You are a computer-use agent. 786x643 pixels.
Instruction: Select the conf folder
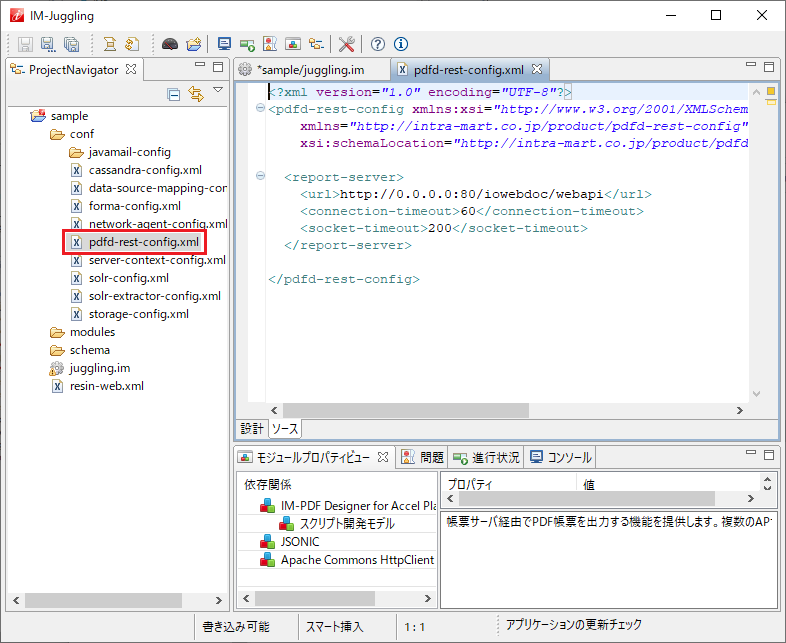(82, 134)
